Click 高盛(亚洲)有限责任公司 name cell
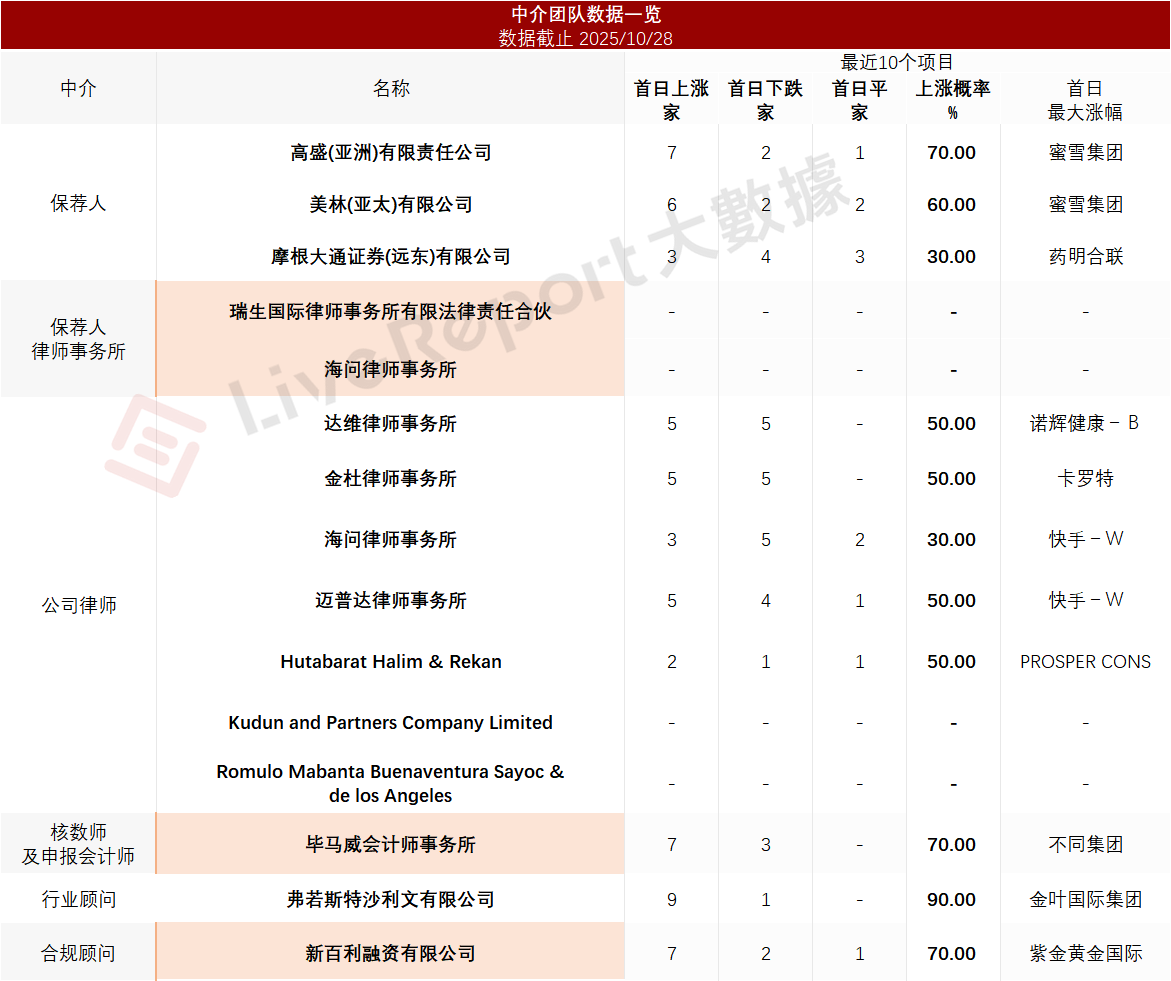This screenshot has height=981, width=1171. (x=391, y=152)
